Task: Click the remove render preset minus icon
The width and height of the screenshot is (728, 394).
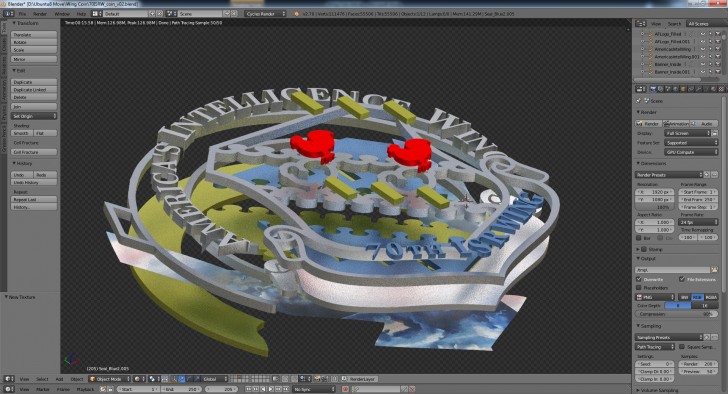Action: click(x=715, y=175)
